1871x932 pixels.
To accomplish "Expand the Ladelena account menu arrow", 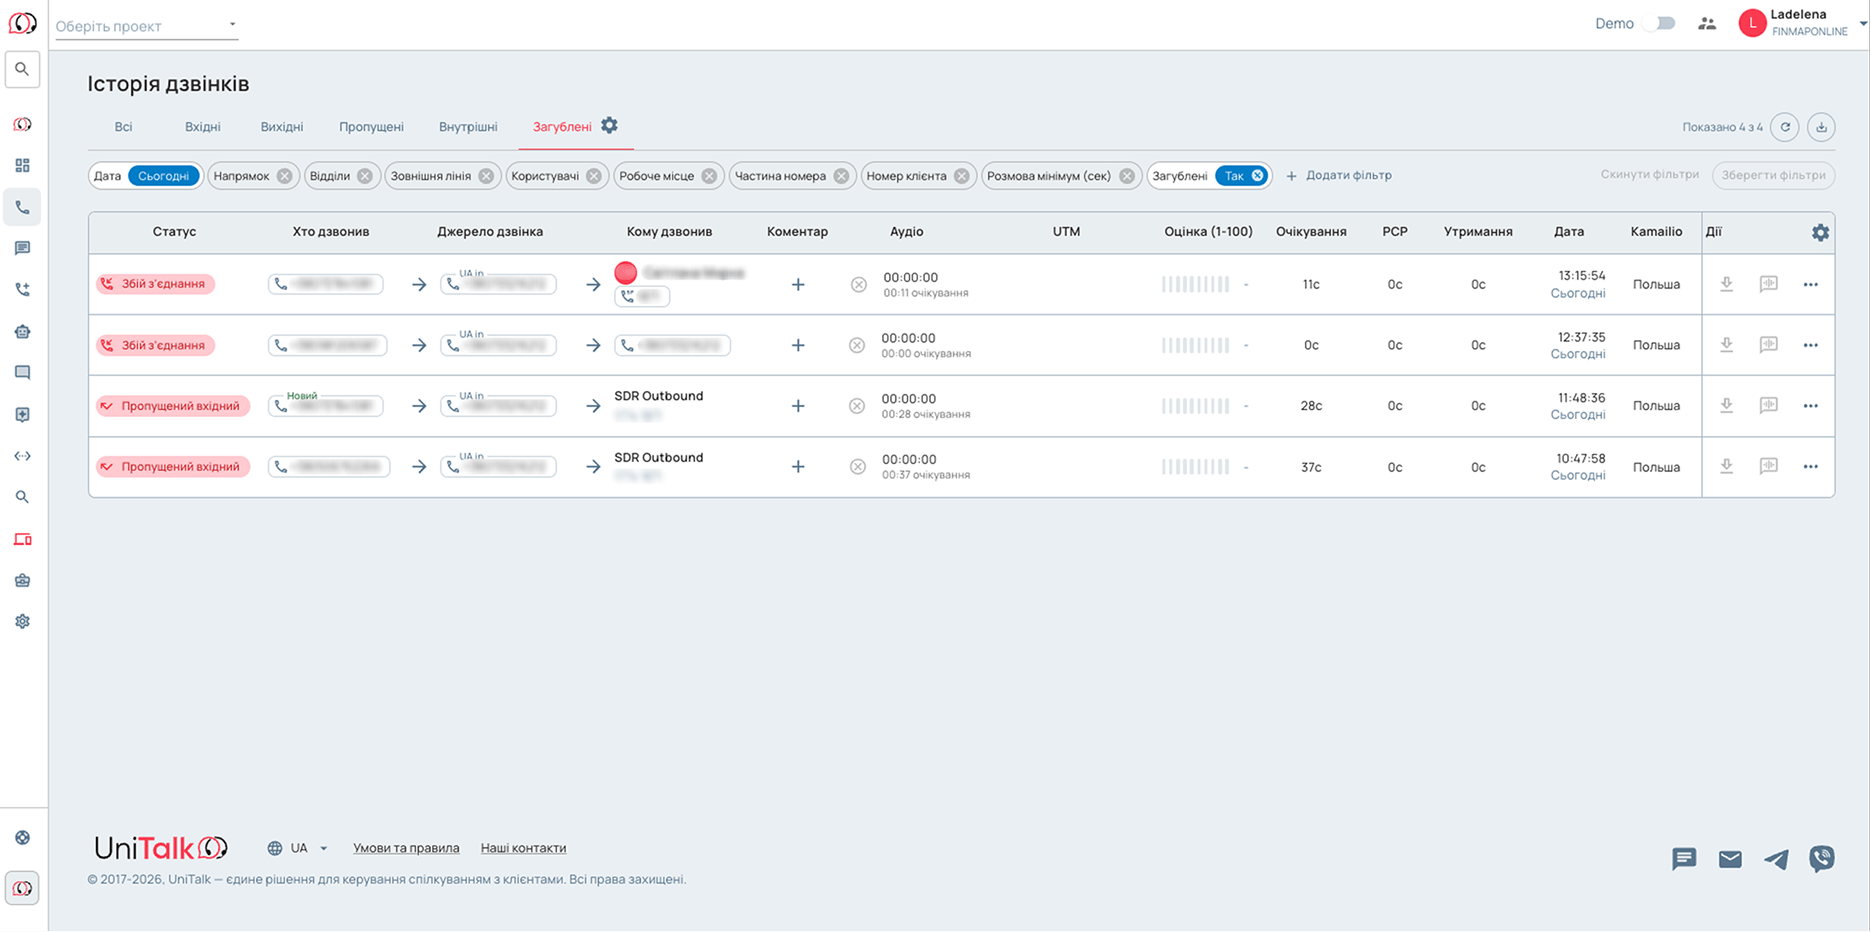I will (1863, 24).
